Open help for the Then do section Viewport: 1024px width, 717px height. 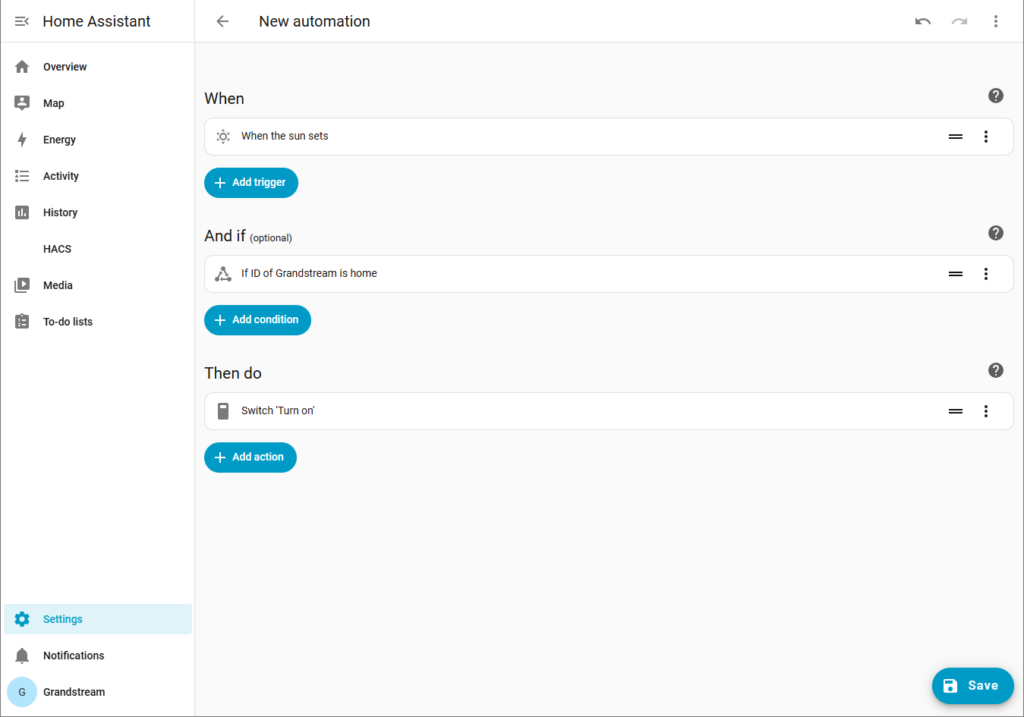tap(996, 370)
